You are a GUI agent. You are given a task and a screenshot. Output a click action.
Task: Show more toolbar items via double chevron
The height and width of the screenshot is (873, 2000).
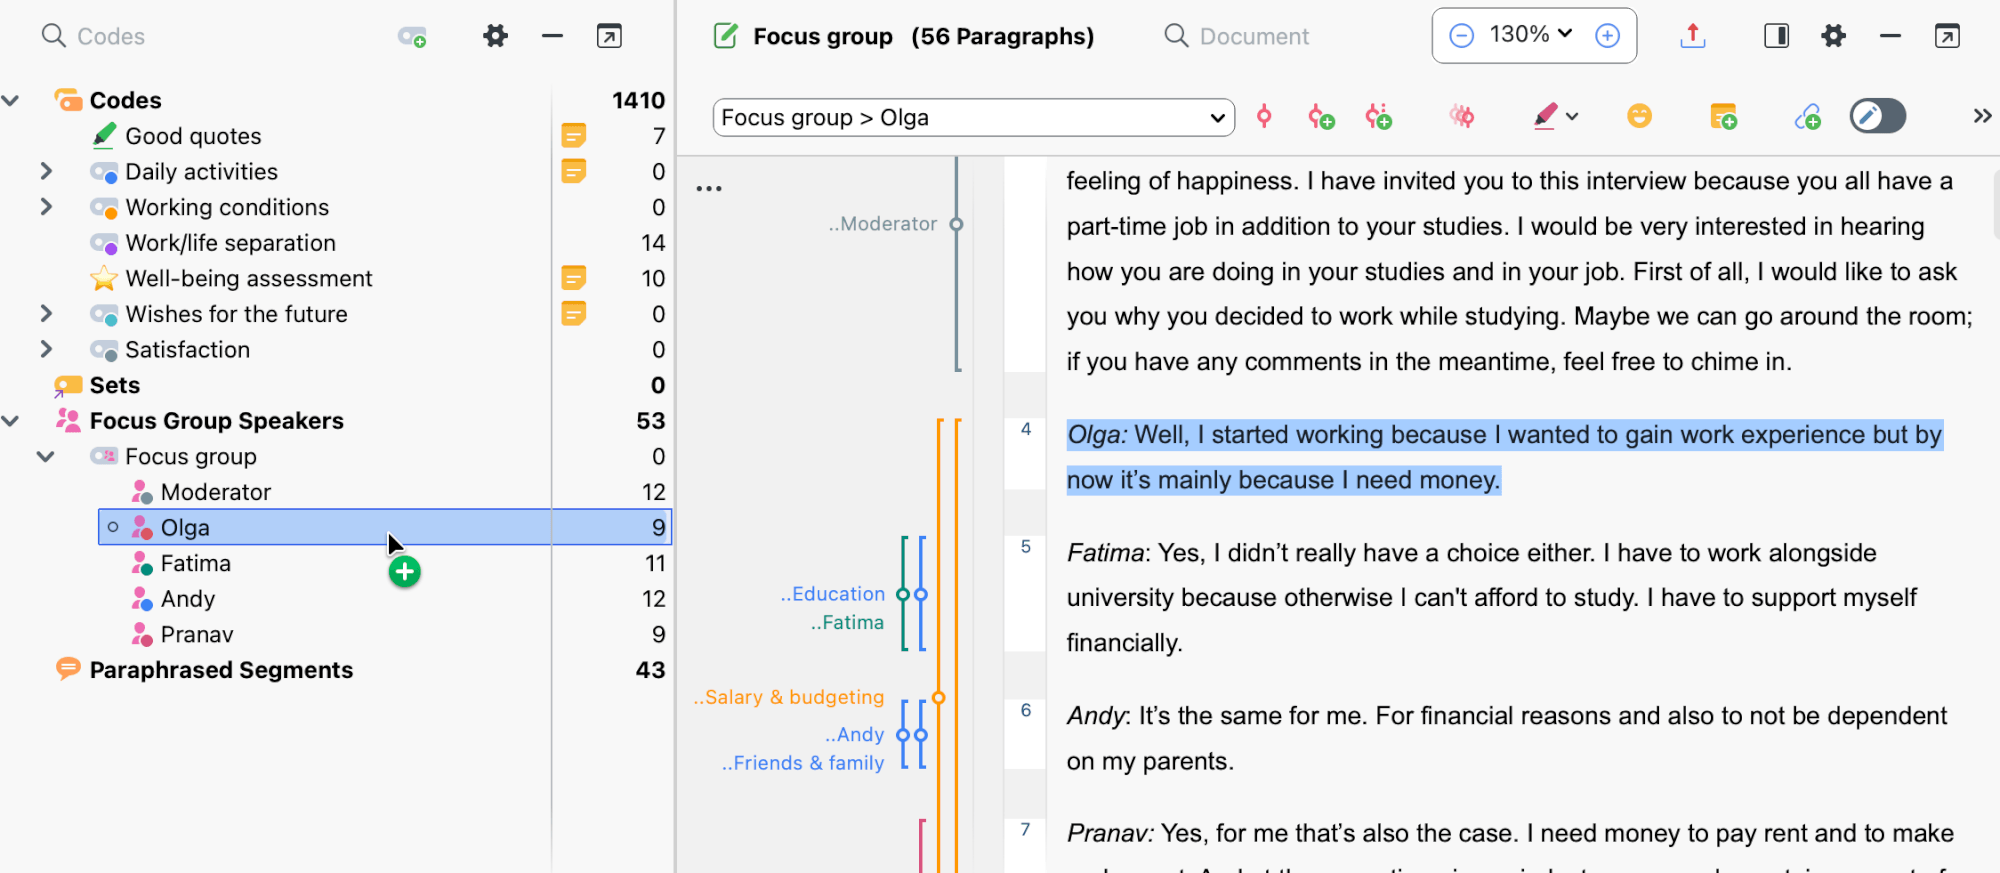tap(1982, 116)
